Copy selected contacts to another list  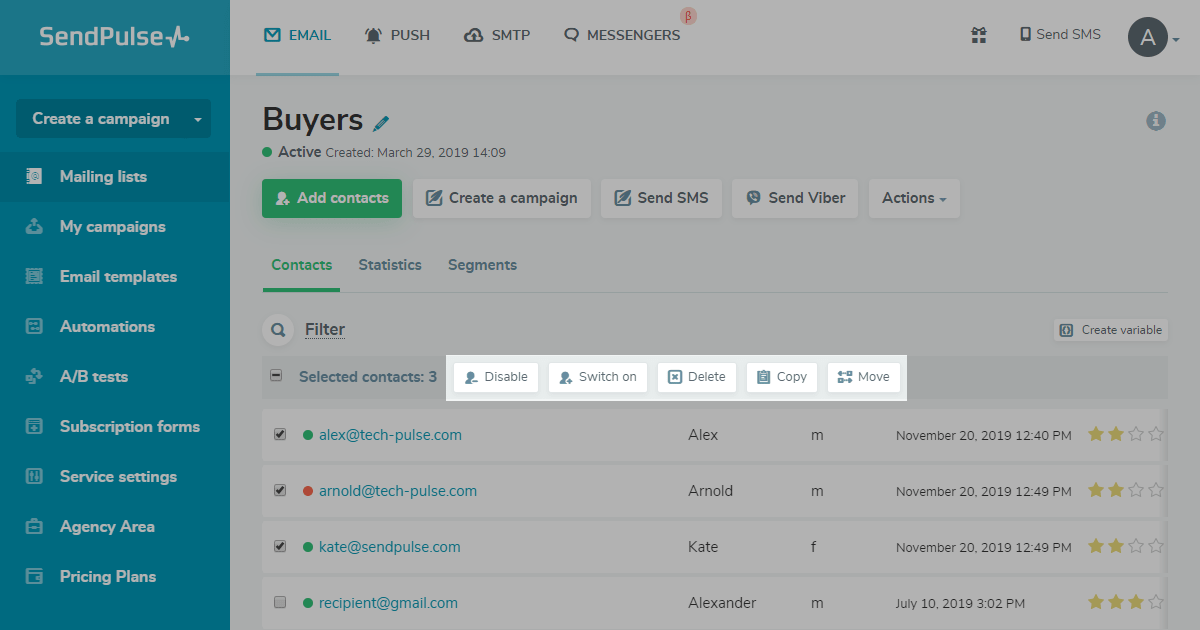(782, 377)
